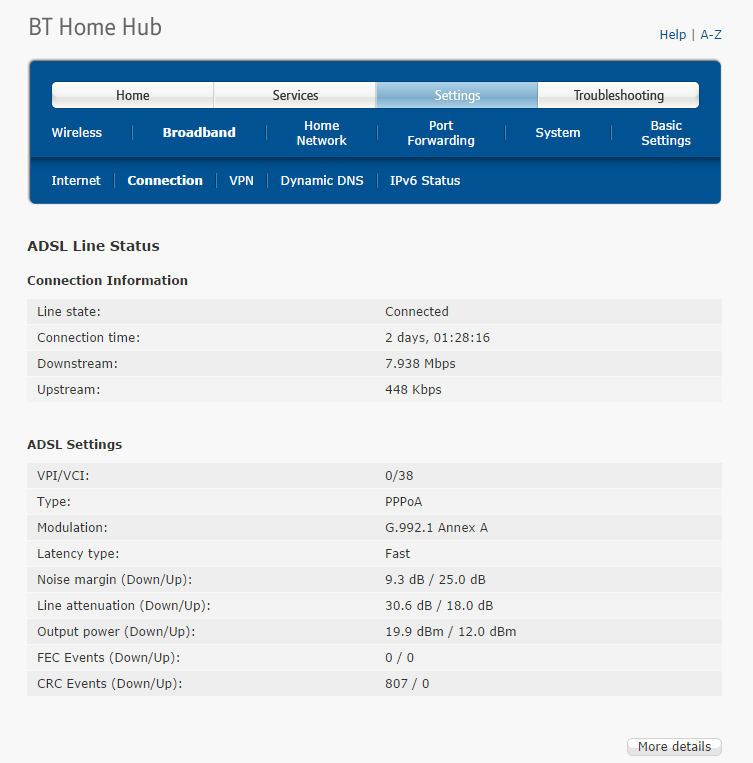Select downstream value 7.938 Mbps
The width and height of the screenshot is (753, 763).
tap(420, 363)
